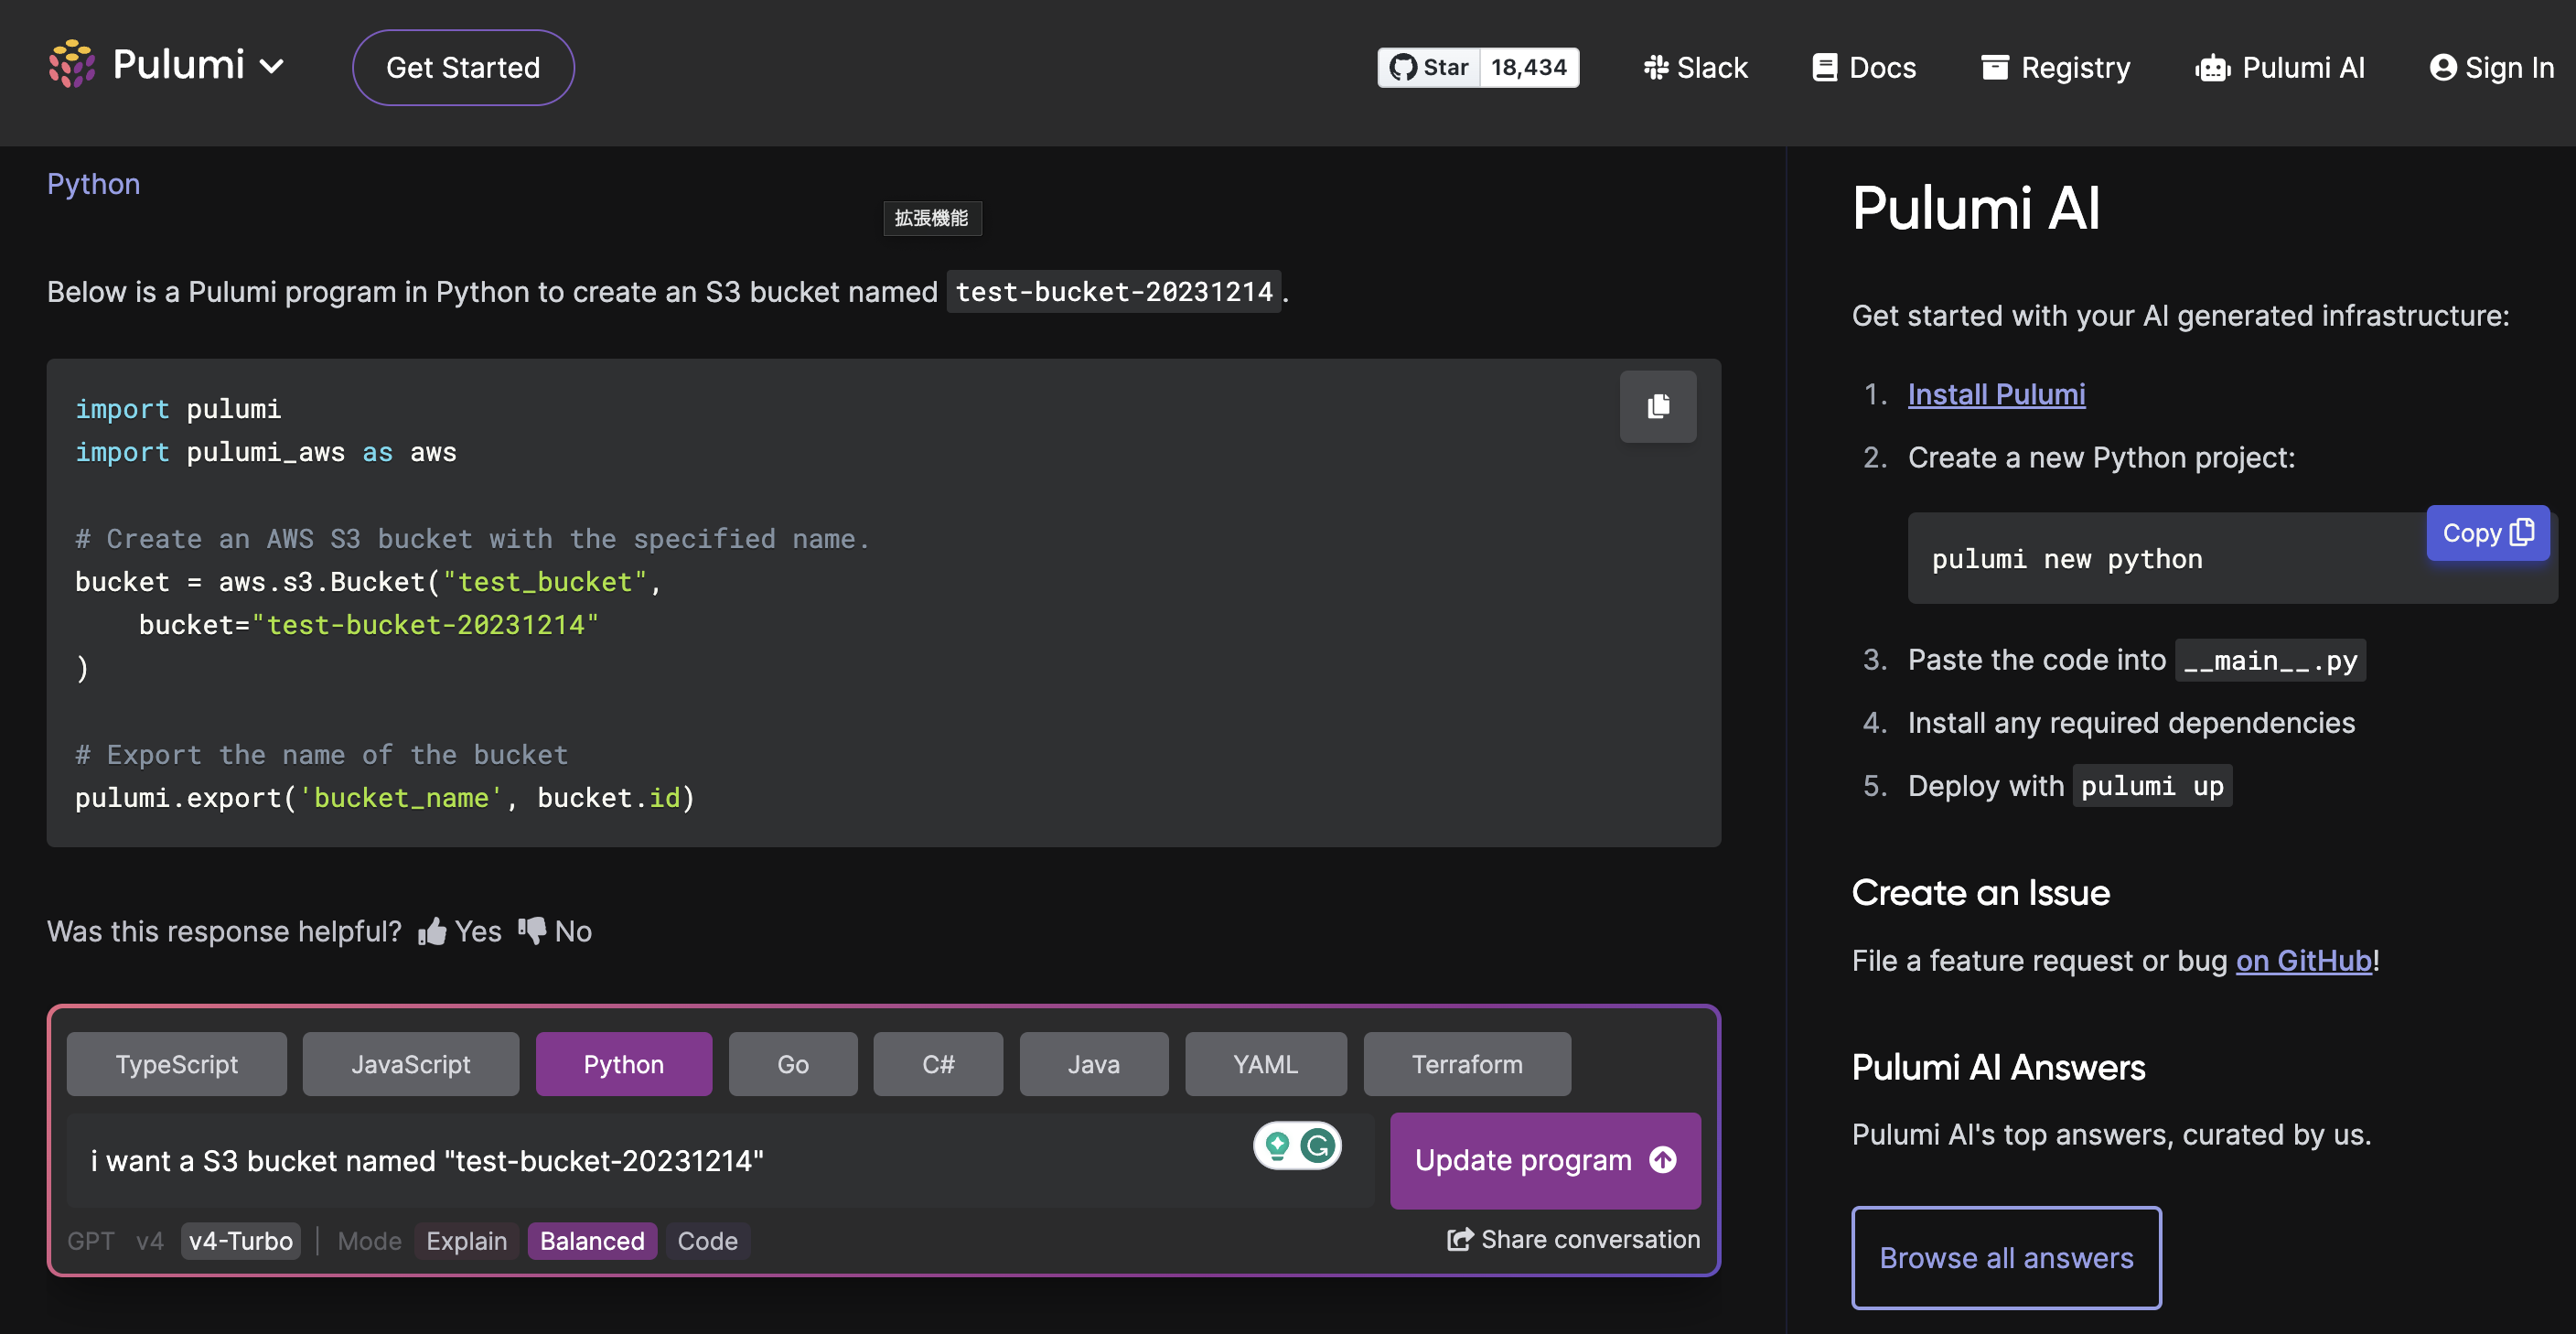Open the Registry menu item
The height and width of the screenshot is (1334, 2576).
(x=2056, y=67)
